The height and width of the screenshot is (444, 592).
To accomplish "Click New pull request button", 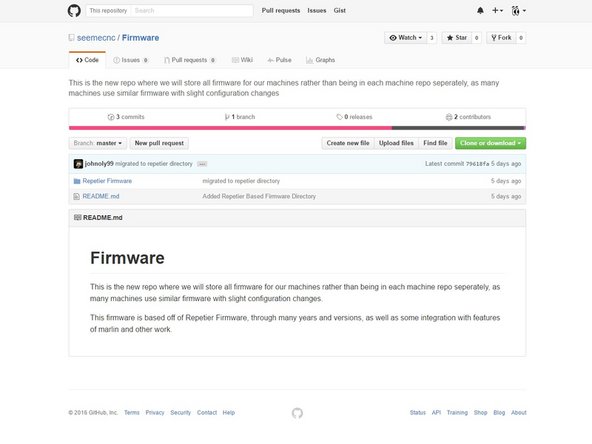I will pos(159,143).
